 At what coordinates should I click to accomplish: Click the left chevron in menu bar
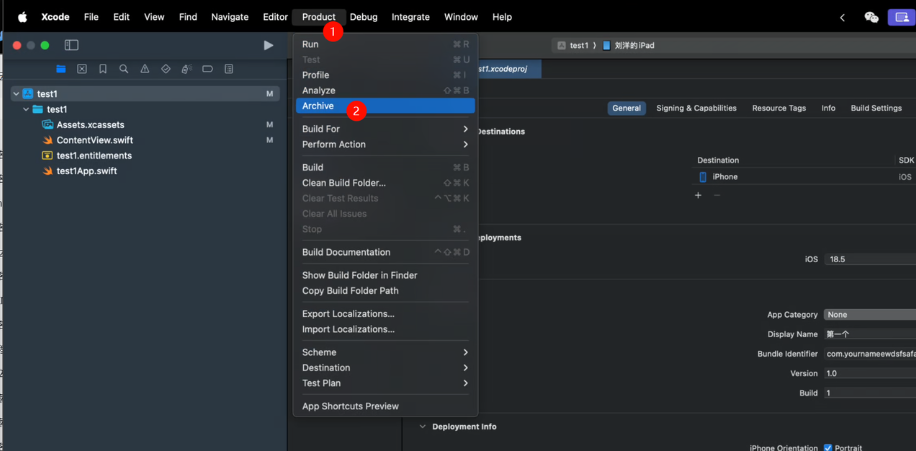coord(842,18)
